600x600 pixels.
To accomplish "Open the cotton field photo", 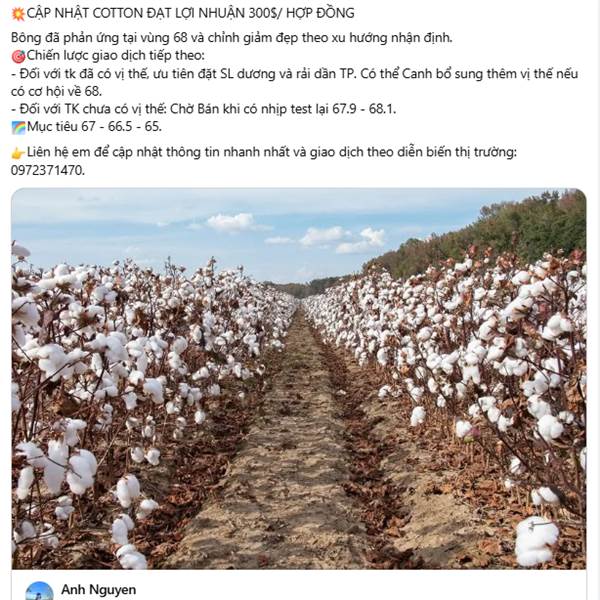I will 298,378.
